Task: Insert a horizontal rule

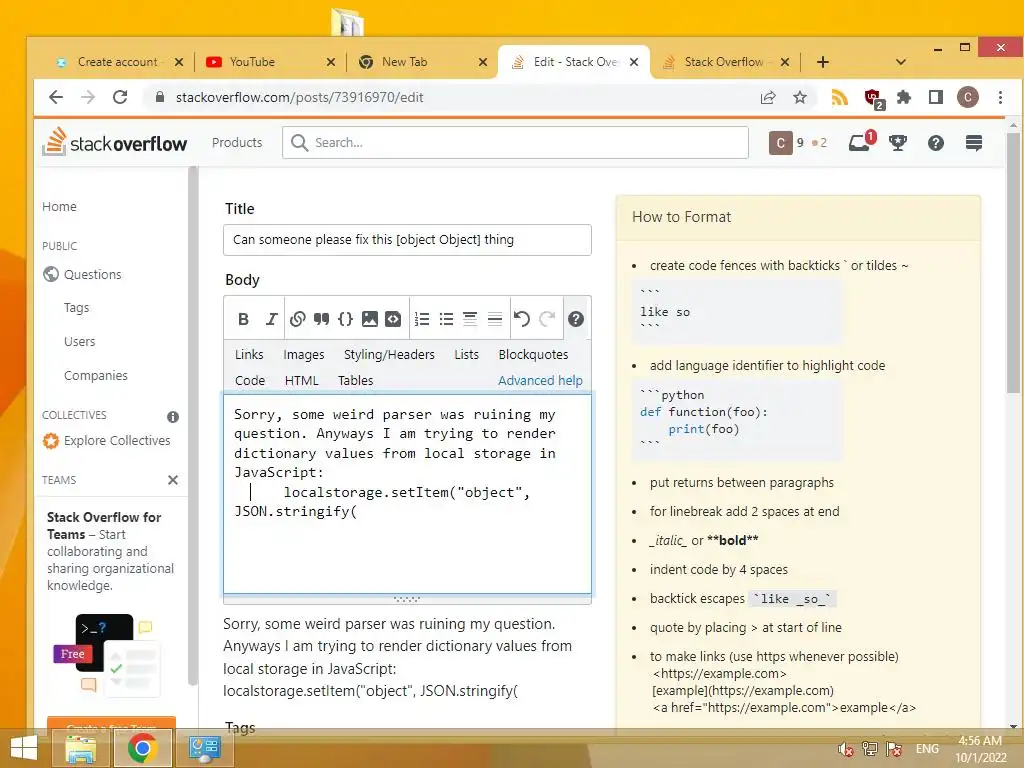Action: (495, 319)
